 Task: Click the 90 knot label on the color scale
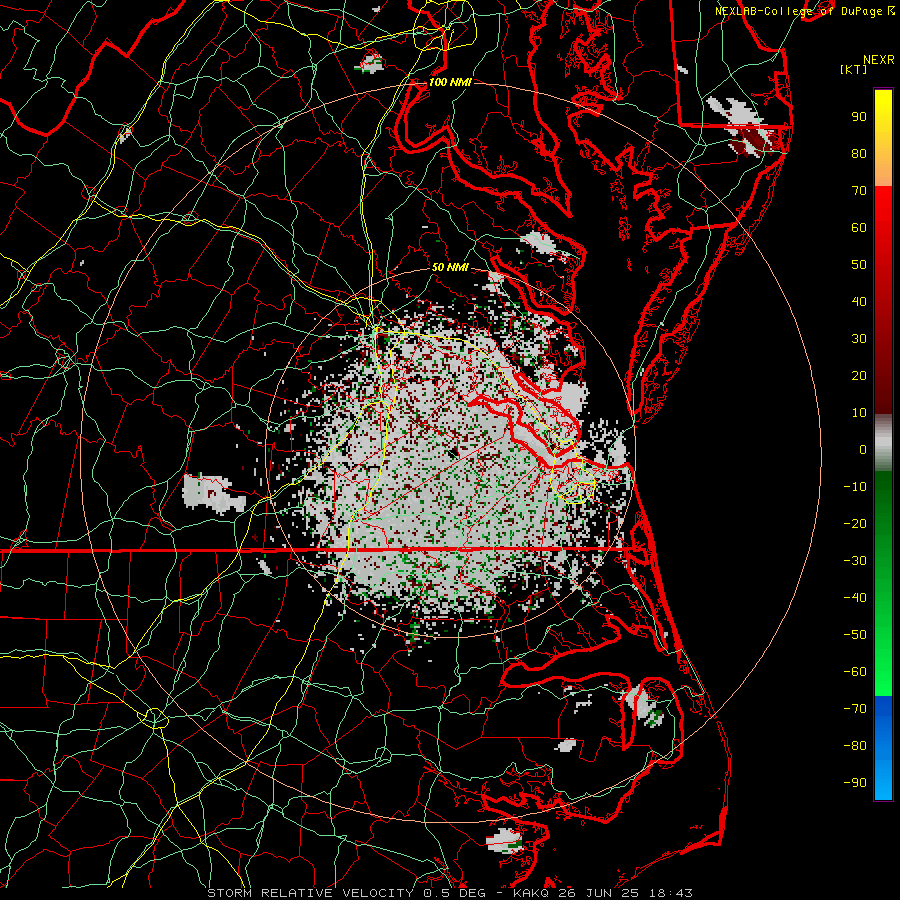[x=859, y=117]
